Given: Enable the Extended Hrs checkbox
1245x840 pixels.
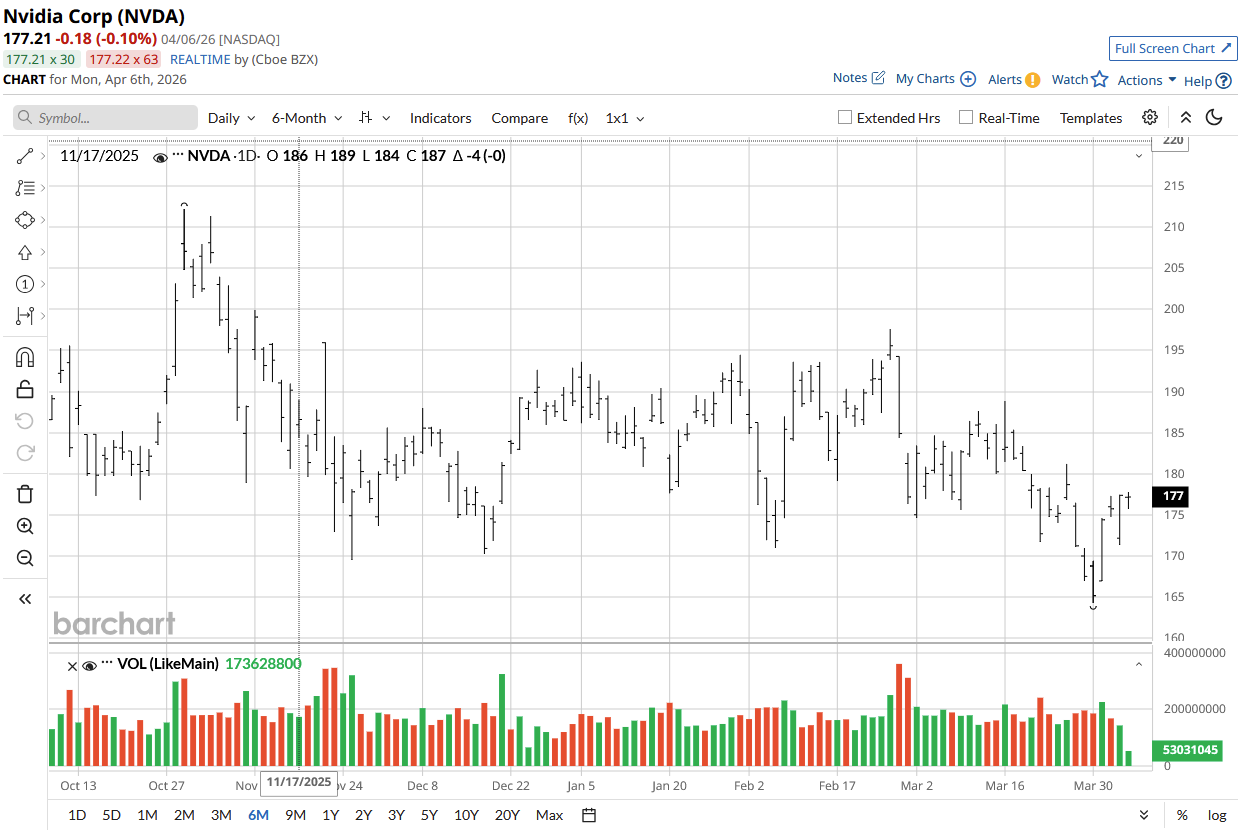Looking at the screenshot, I should (x=845, y=117).
